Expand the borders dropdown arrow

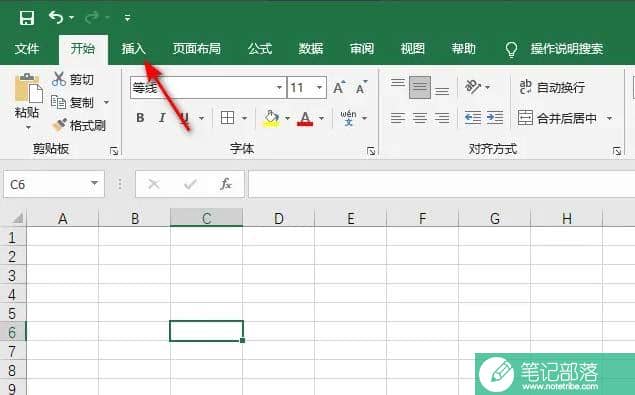tap(245, 118)
